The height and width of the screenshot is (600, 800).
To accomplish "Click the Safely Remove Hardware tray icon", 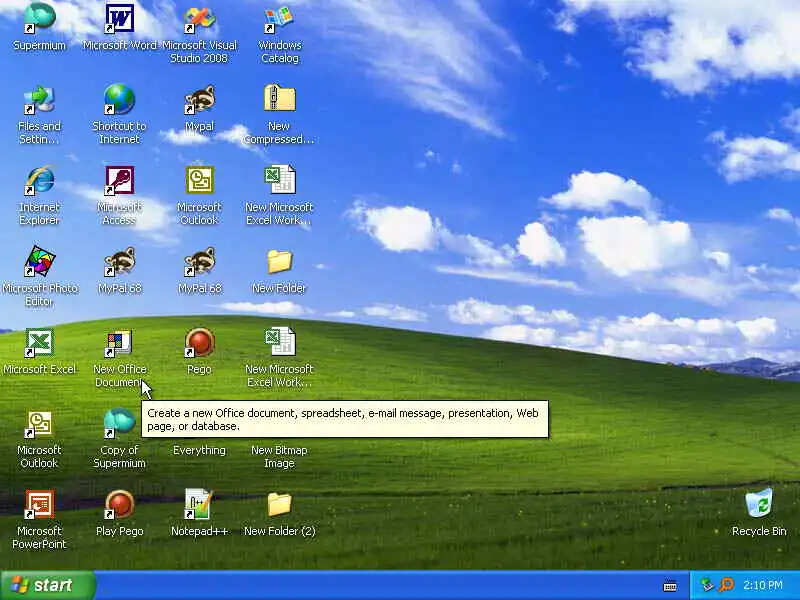I will [707, 585].
